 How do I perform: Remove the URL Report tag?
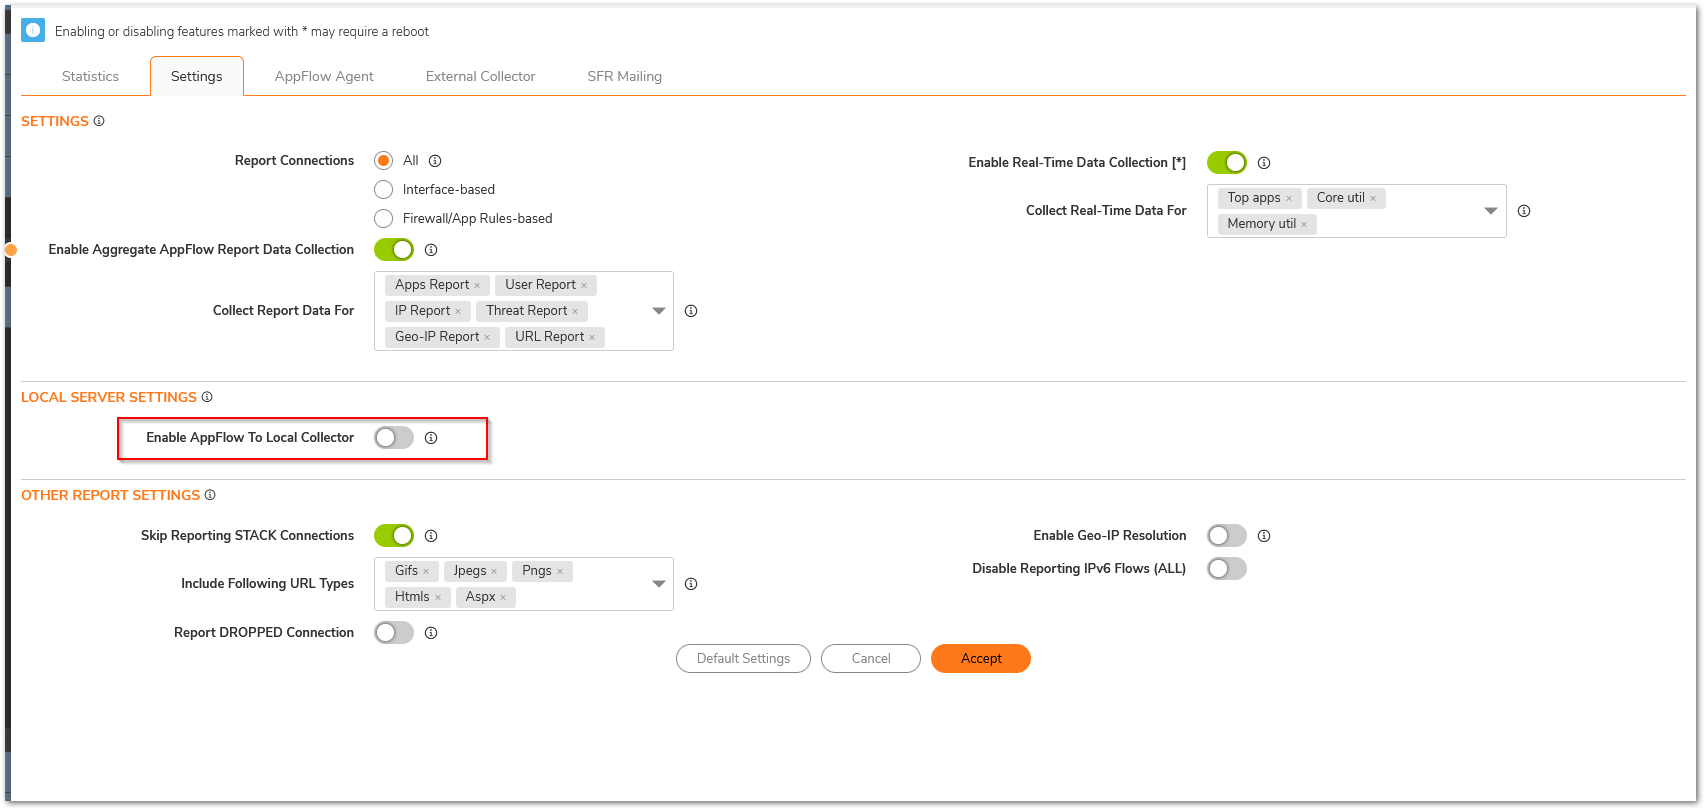(592, 338)
